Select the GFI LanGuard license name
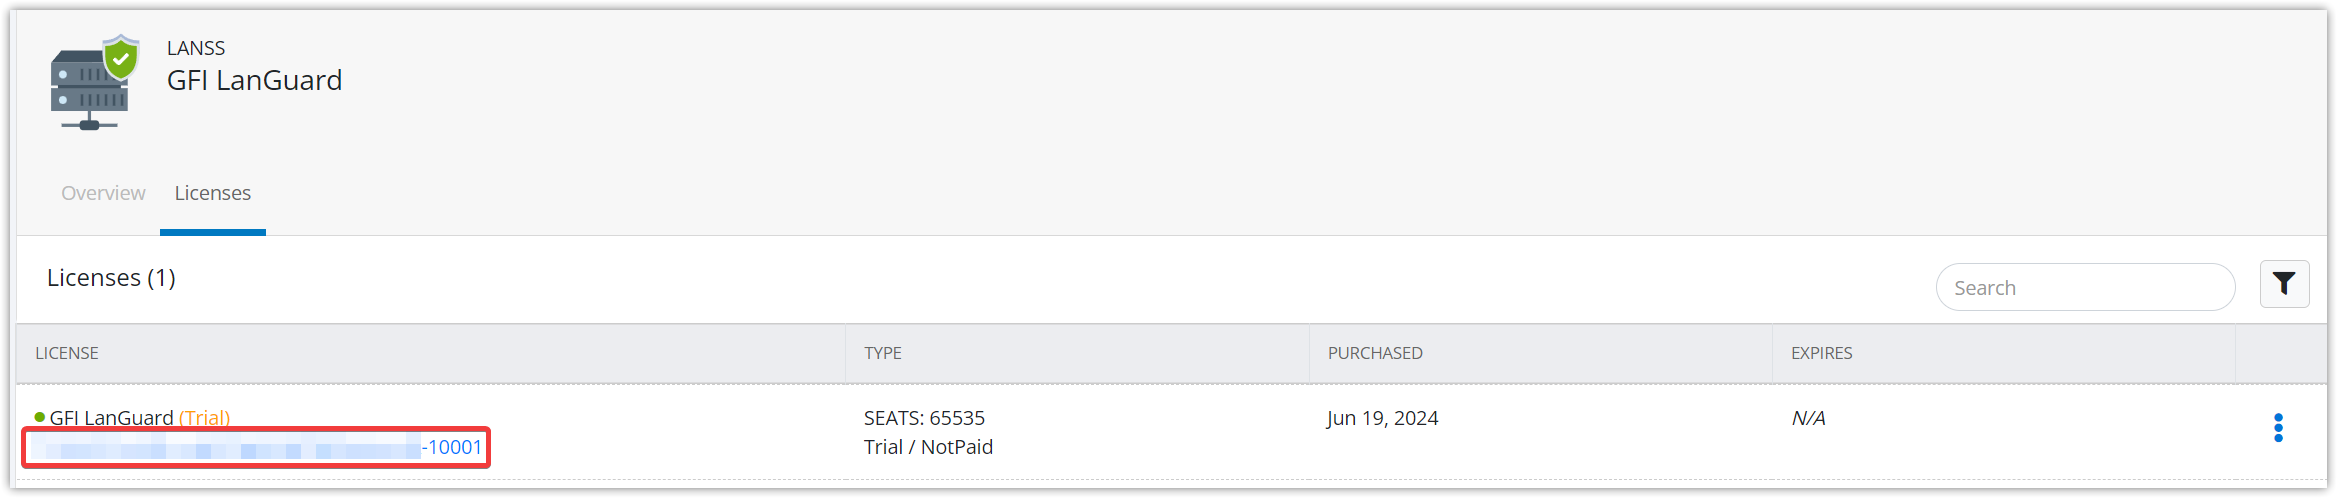 [112, 418]
